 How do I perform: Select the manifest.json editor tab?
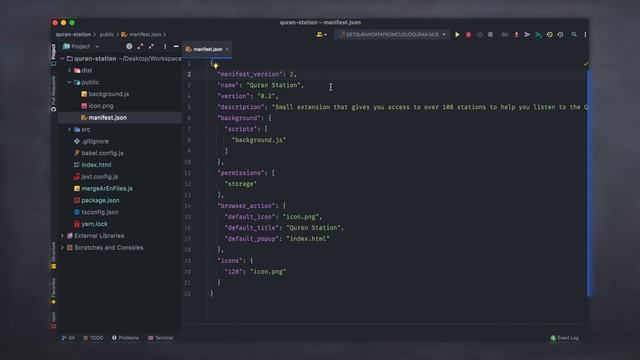pos(207,49)
